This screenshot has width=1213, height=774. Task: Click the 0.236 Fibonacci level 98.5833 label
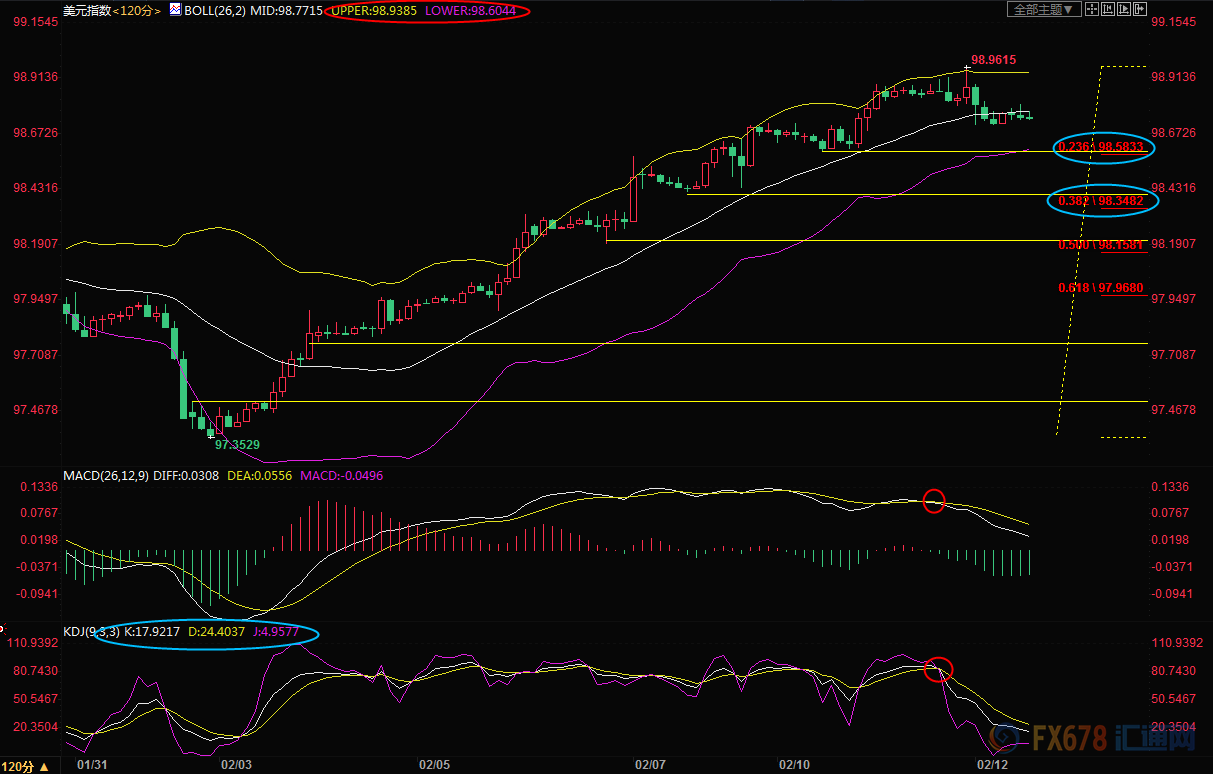1104,148
